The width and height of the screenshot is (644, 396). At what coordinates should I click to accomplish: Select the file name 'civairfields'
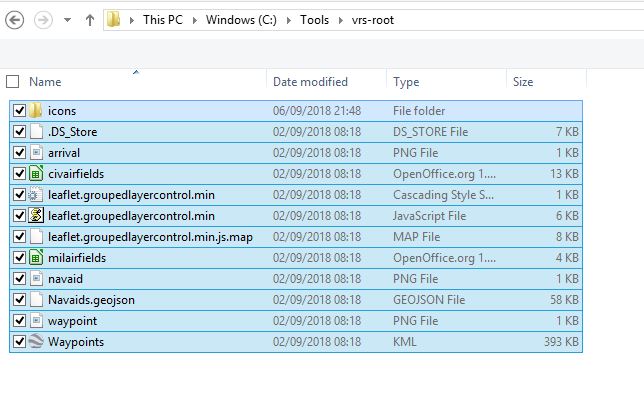coord(76,174)
